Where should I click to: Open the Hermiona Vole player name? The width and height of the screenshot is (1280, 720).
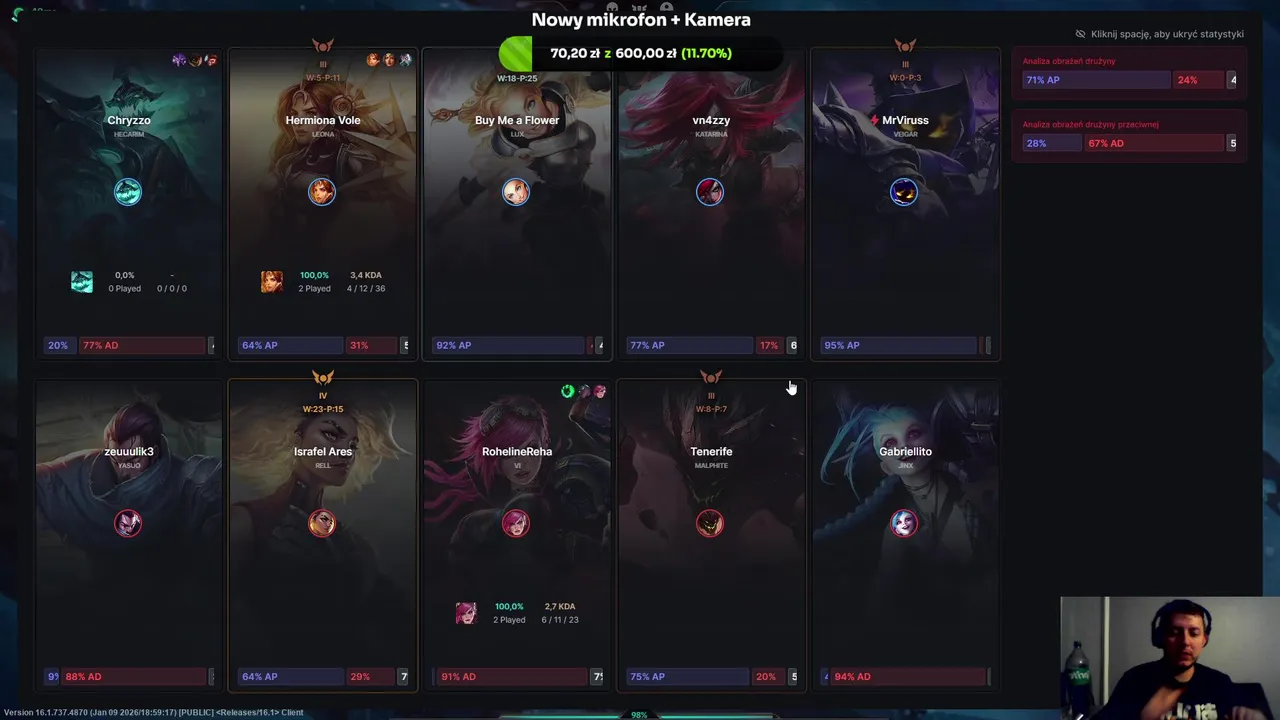coord(323,120)
